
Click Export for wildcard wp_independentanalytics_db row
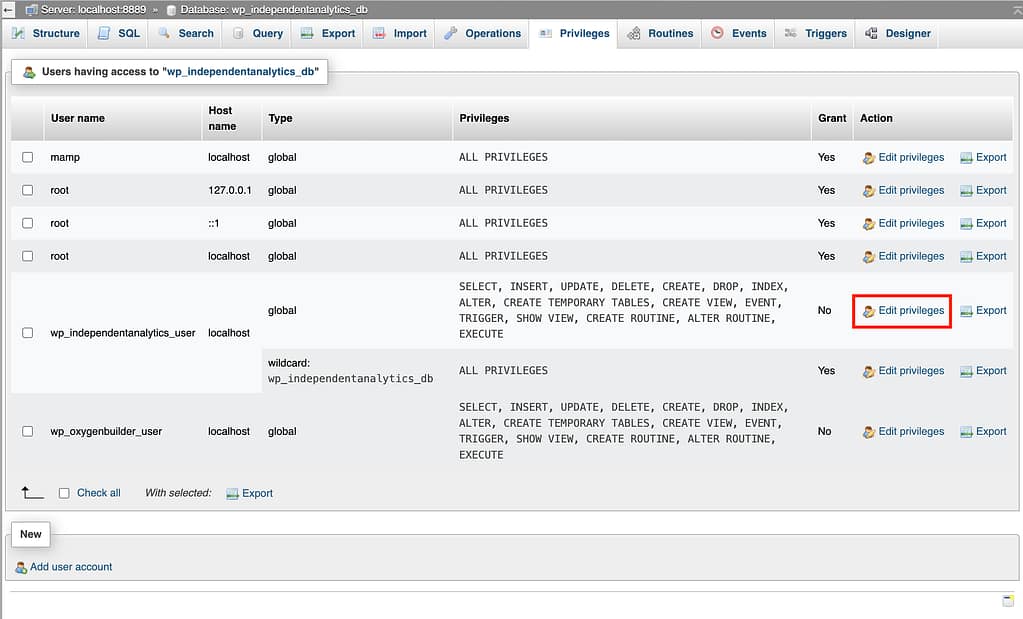(983, 371)
